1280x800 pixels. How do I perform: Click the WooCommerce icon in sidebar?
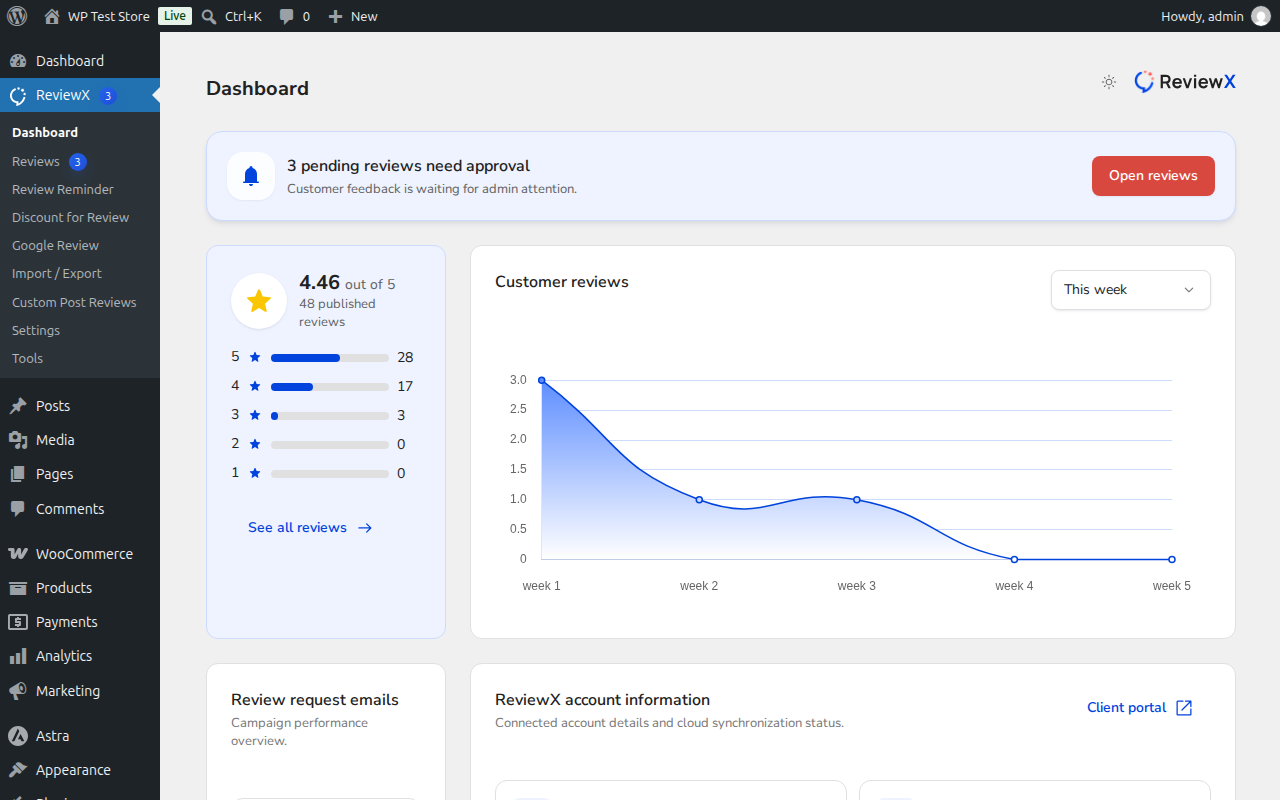pos(18,553)
